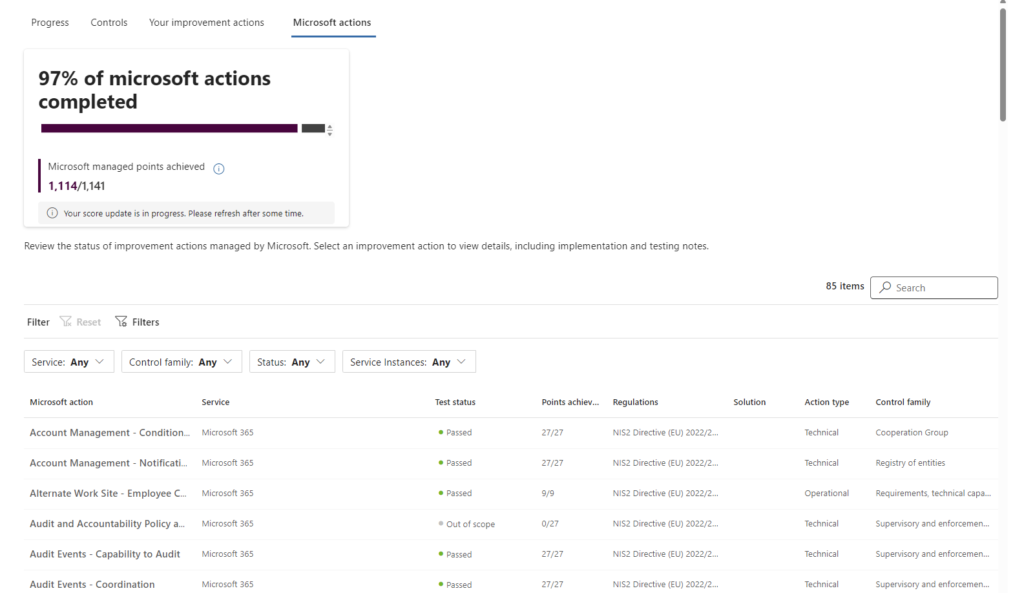Switch to the Progress tab
The height and width of the screenshot is (593, 1024).
point(50,23)
